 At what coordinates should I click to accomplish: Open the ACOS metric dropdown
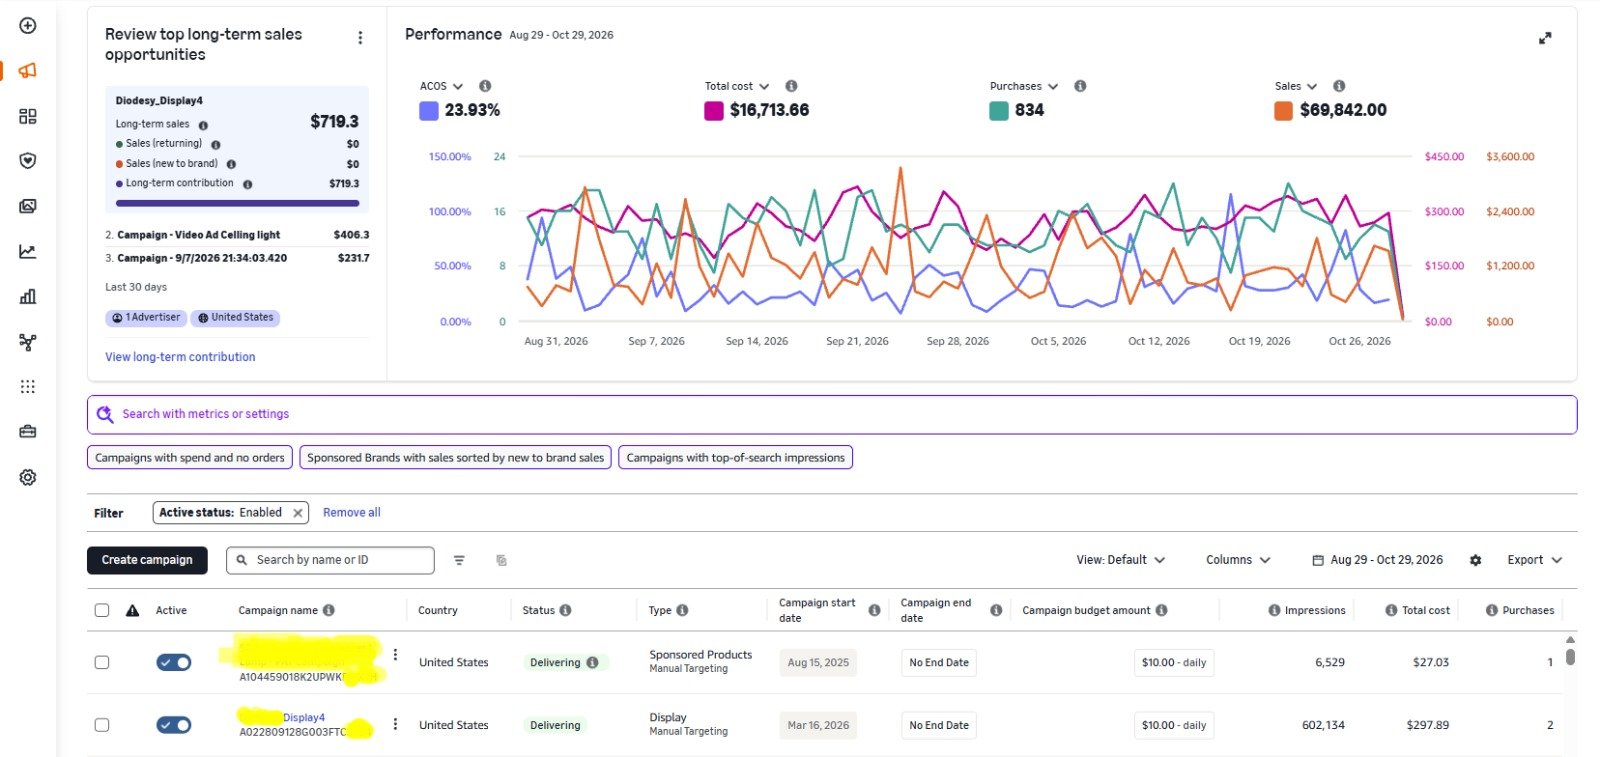click(x=441, y=86)
